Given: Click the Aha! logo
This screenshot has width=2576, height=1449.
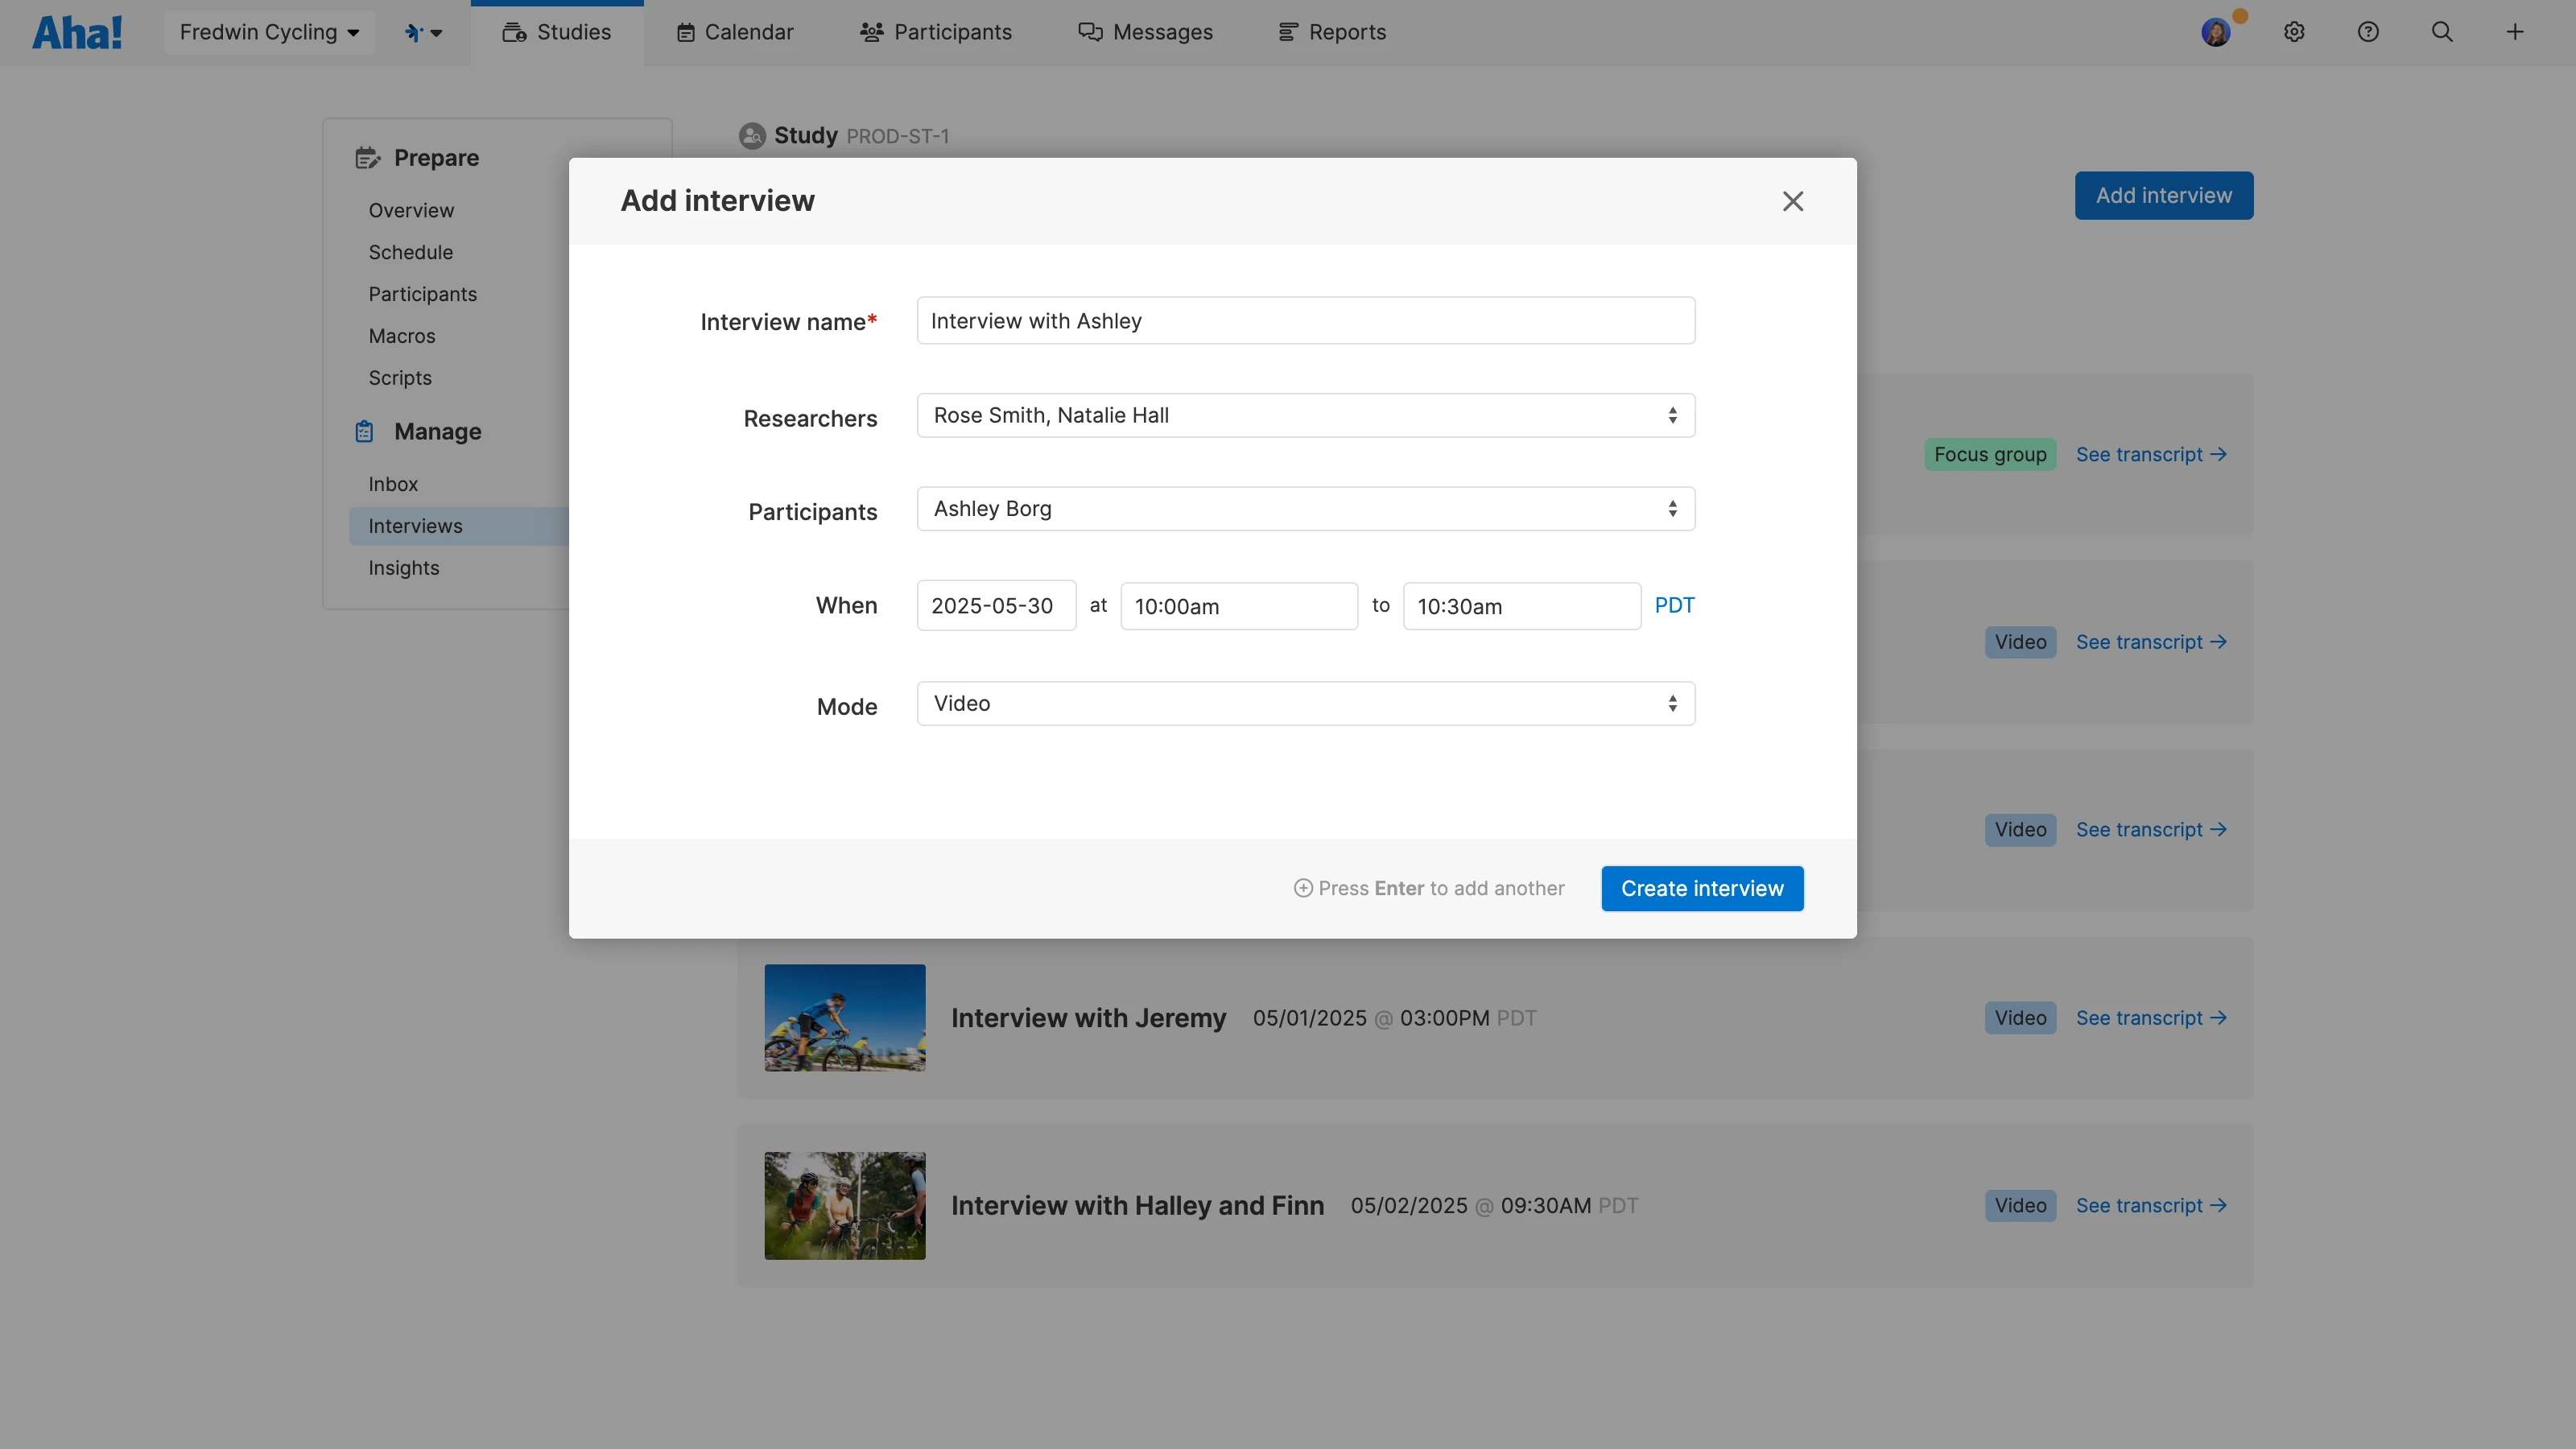Looking at the screenshot, I should coord(77,31).
